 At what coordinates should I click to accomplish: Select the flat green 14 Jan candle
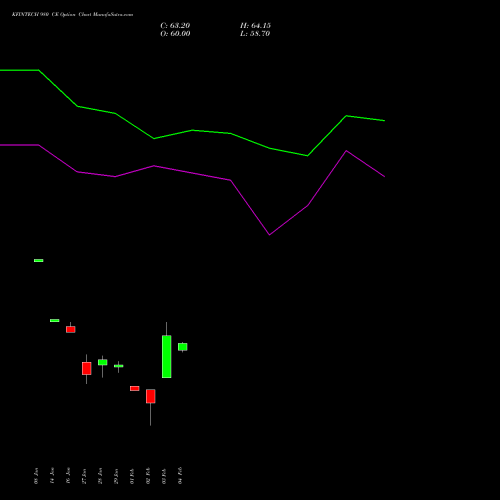55,320
